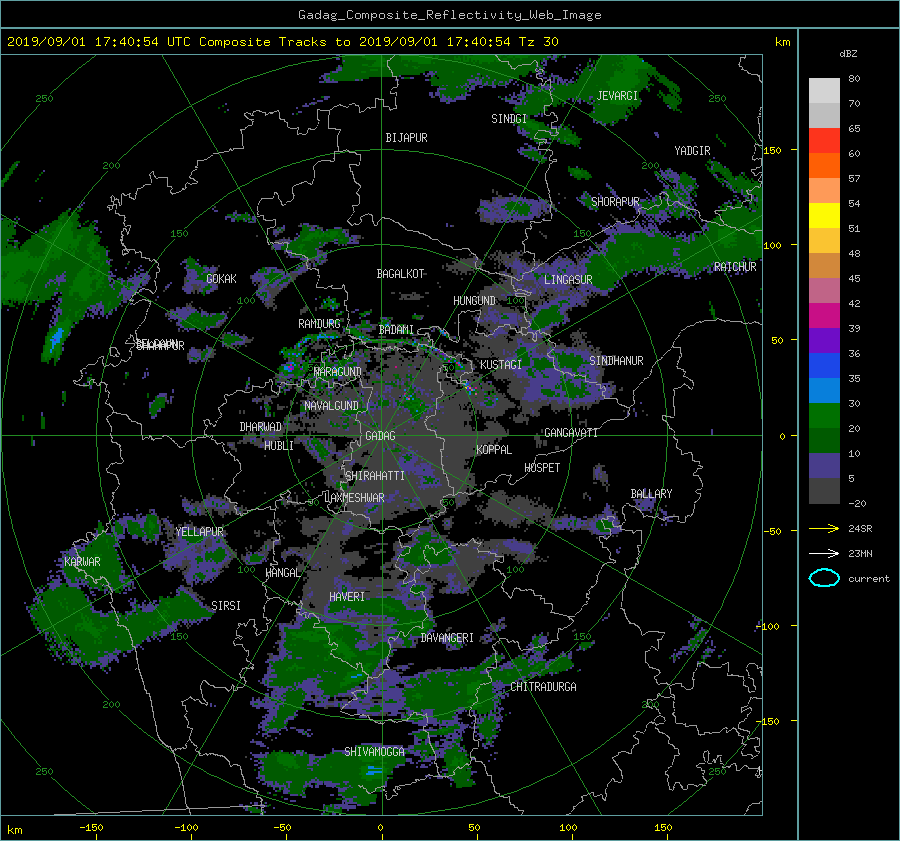900x841 pixels.
Task: Click the SHIVAMOGGA label
Action: click(374, 752)
